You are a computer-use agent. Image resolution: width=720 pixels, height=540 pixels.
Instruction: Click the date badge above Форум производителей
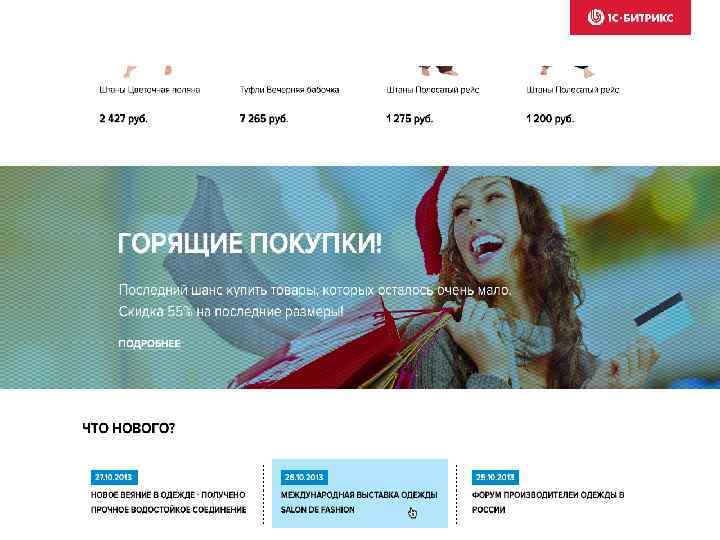[x=495, y=477]
